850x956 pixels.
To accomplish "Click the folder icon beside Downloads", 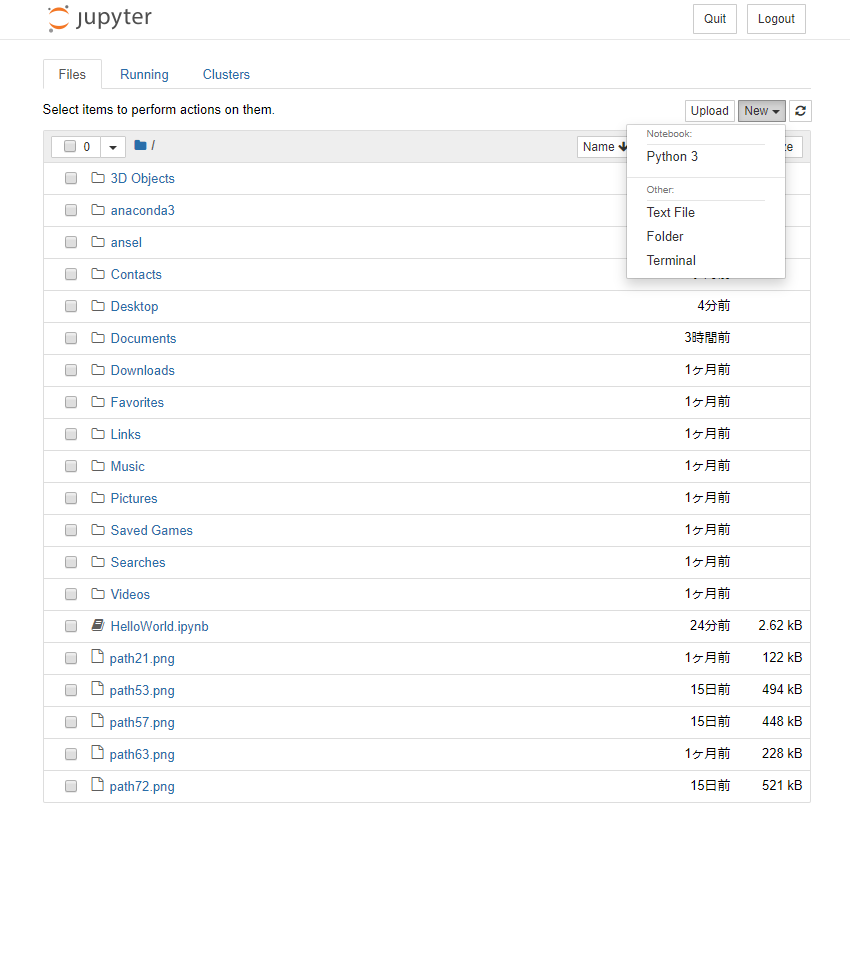I will [98, 370].
